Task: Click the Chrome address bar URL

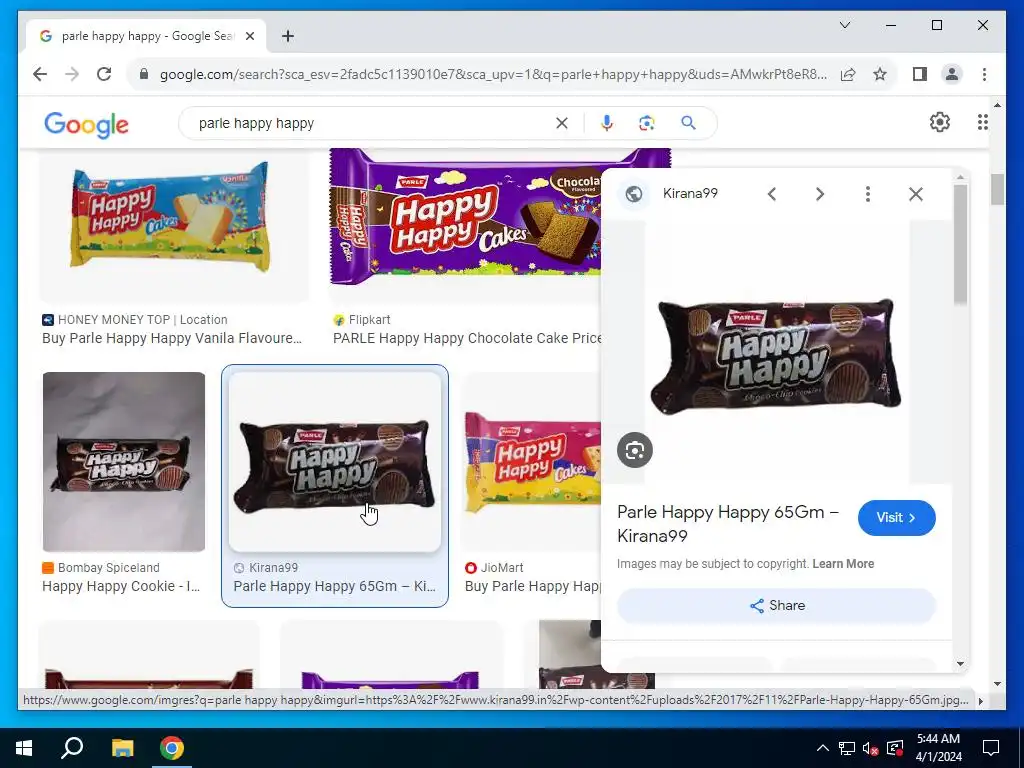Action: (493, 74)
